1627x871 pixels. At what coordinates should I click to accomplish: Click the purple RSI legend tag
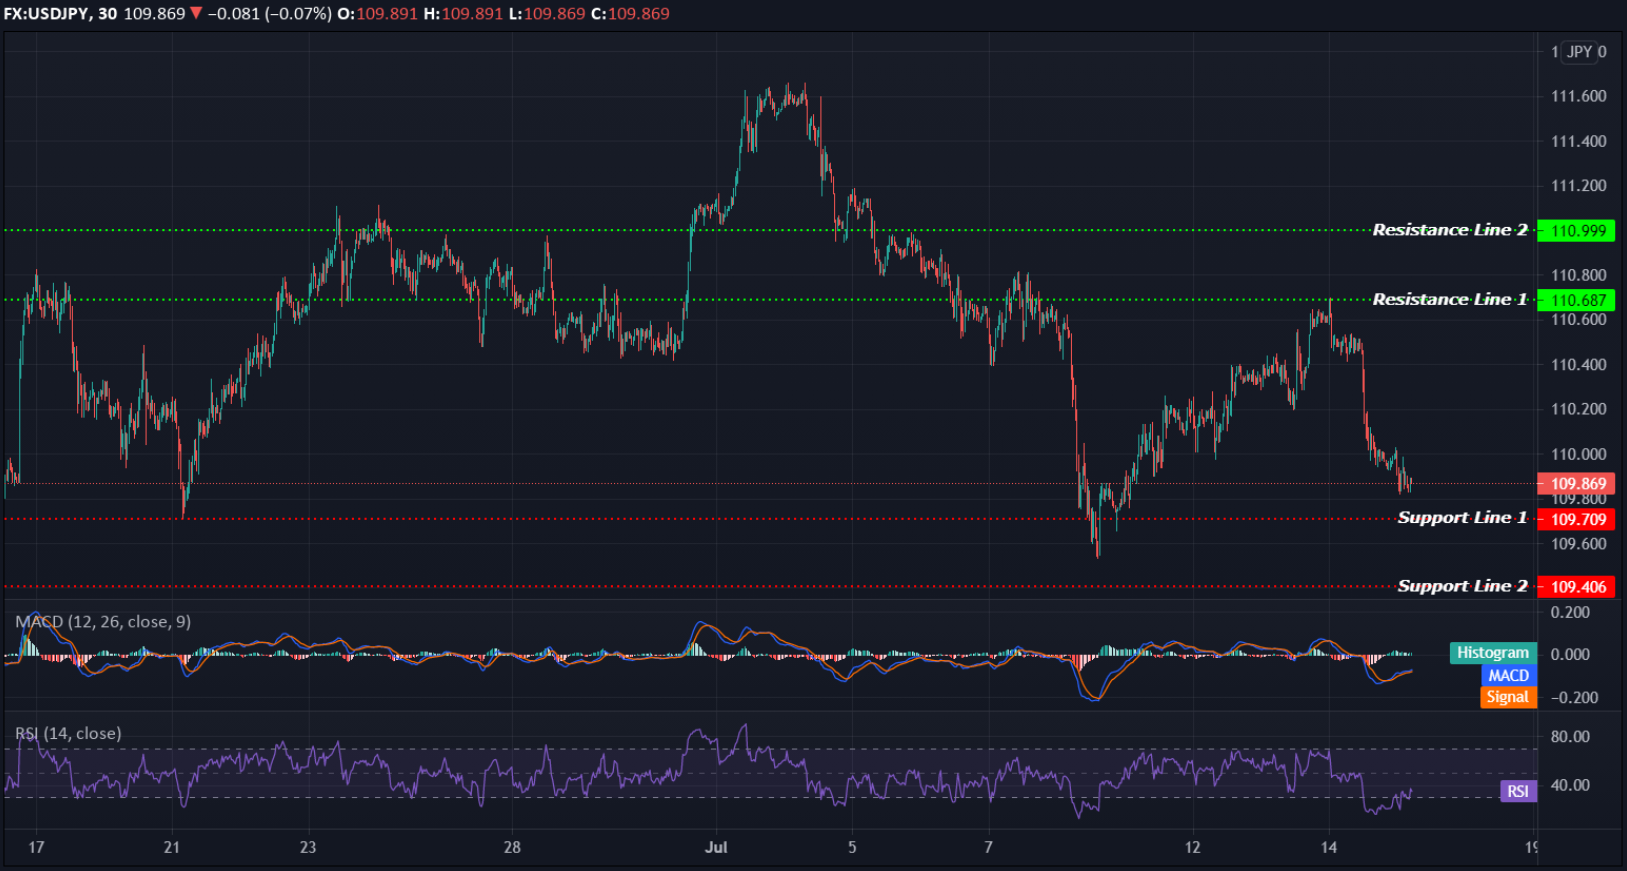pyautogui.click(x=1518, y=791)
